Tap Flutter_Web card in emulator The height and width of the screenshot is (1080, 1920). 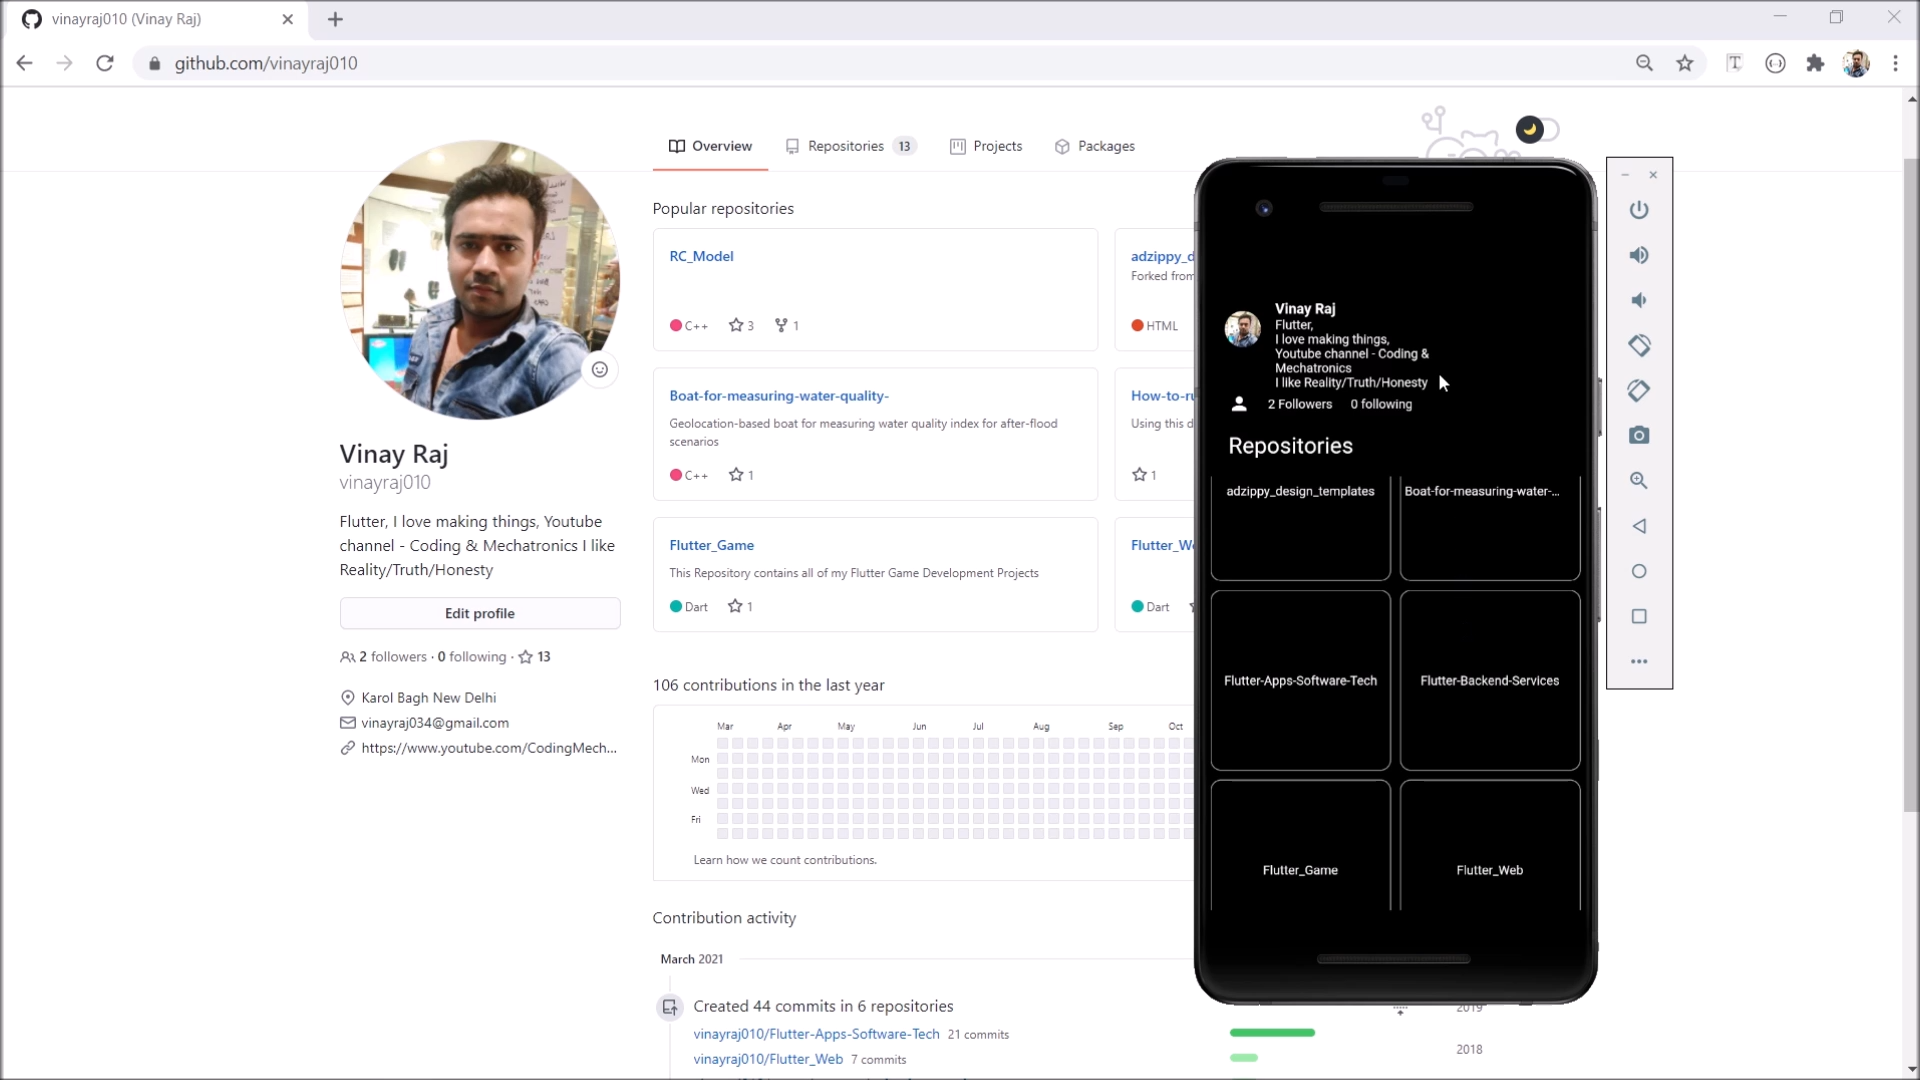(x=1490, y=846)
